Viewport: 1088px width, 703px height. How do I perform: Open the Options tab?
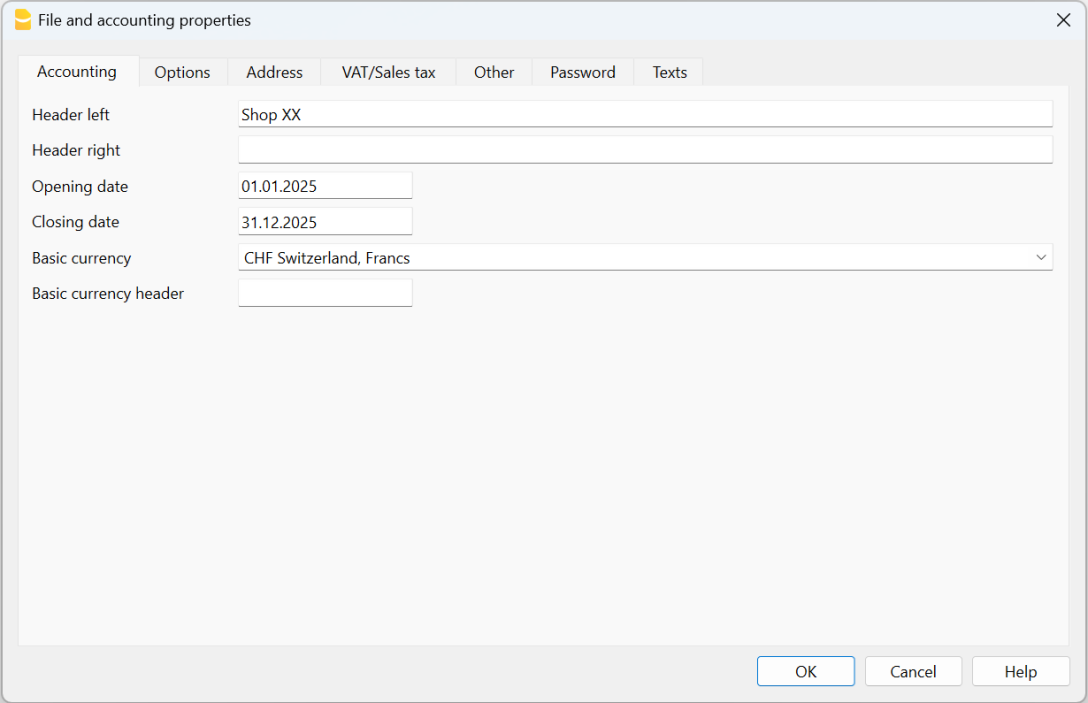182,72
